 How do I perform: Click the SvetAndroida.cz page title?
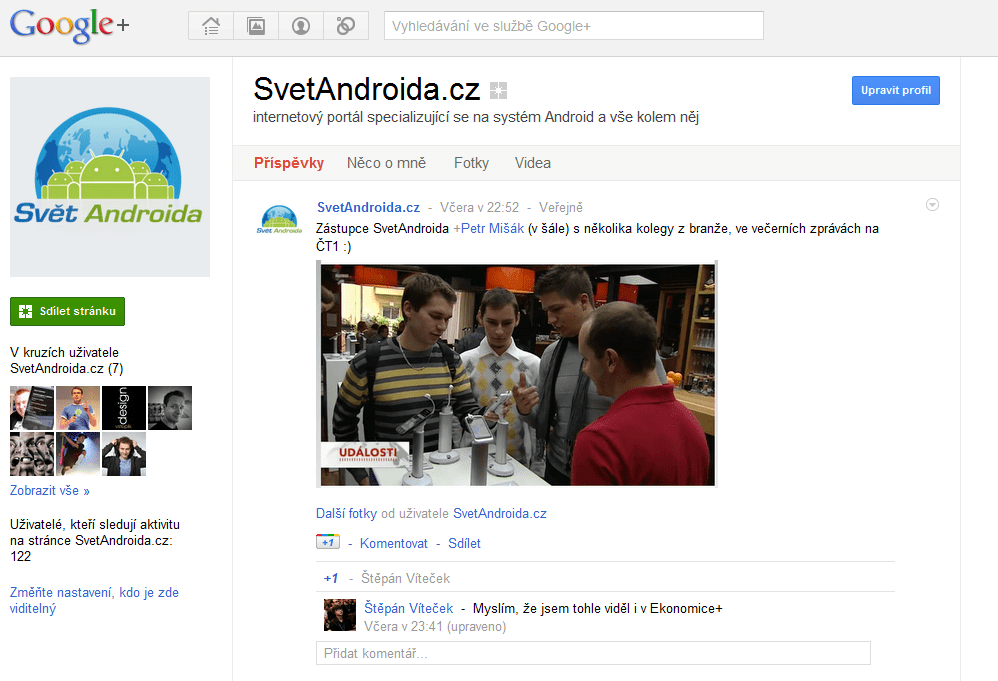click(367, 89)
